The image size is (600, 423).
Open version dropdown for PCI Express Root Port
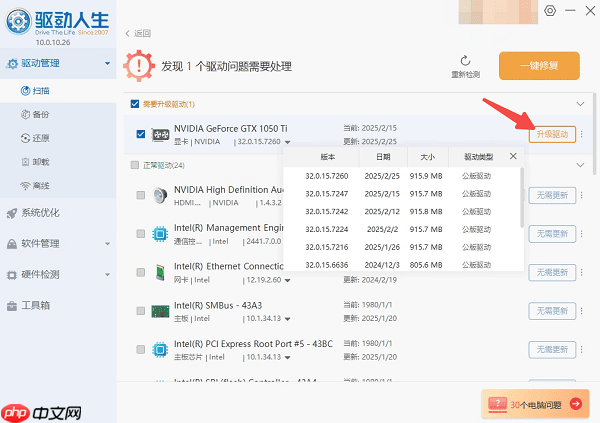point(287,358)
